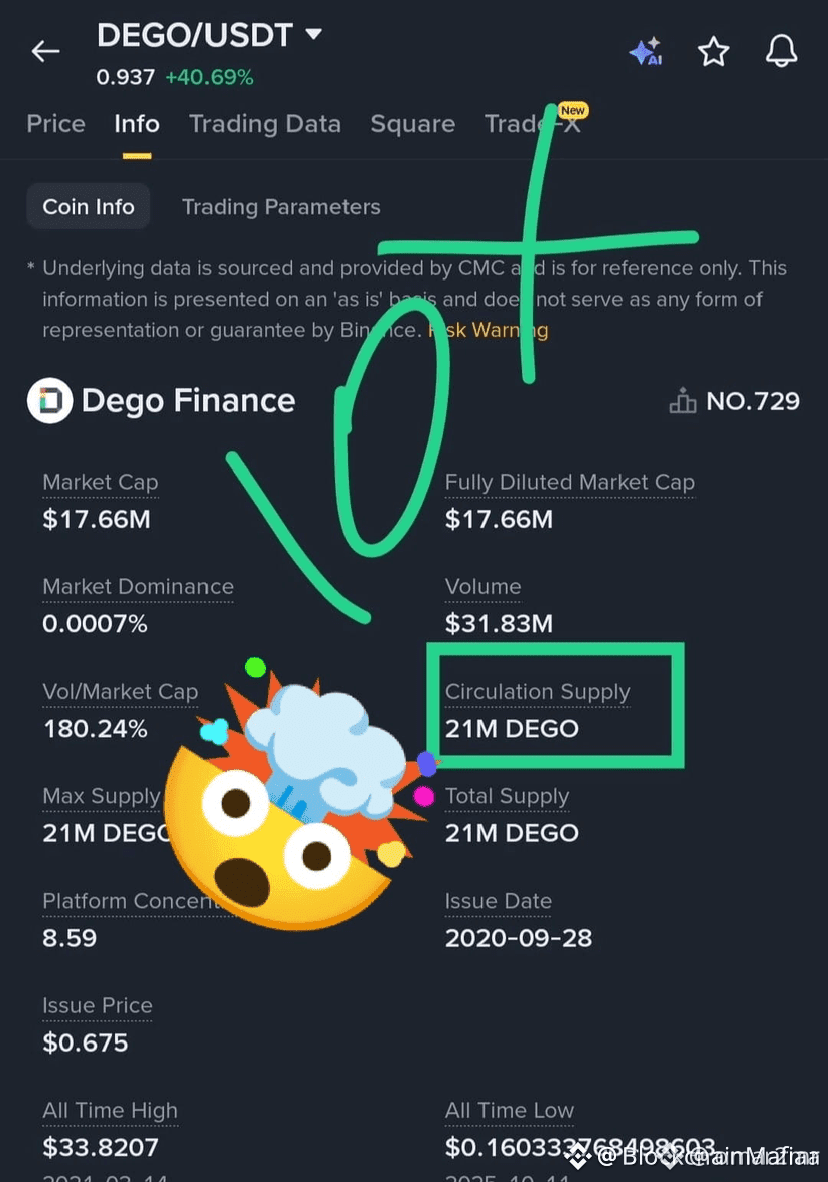Tap the Issue Date label
The width and height of the screenshot is (828, 1182).
click(498, 901)
